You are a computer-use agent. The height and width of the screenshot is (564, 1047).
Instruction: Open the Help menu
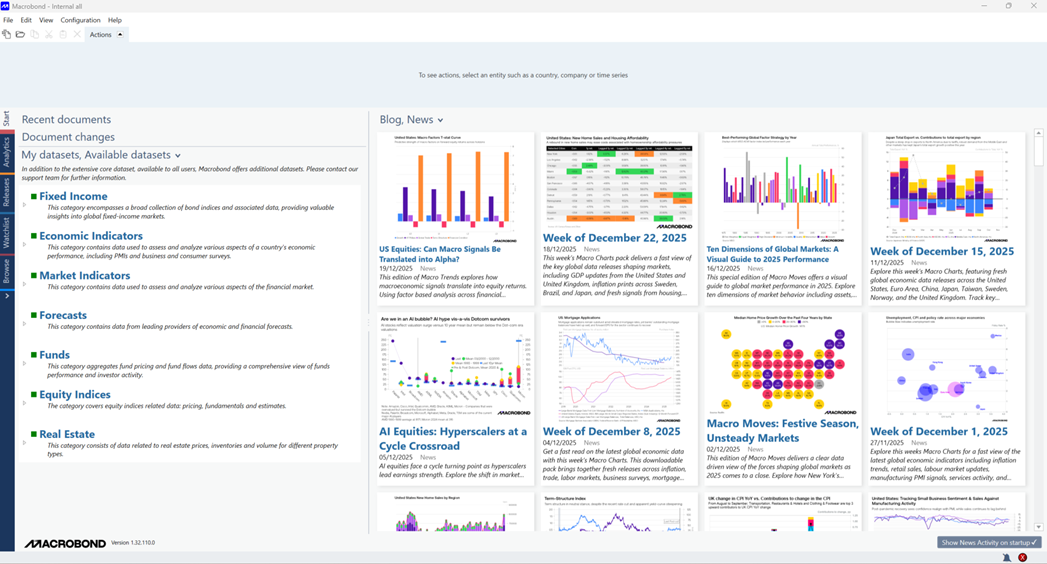[115, 20]
